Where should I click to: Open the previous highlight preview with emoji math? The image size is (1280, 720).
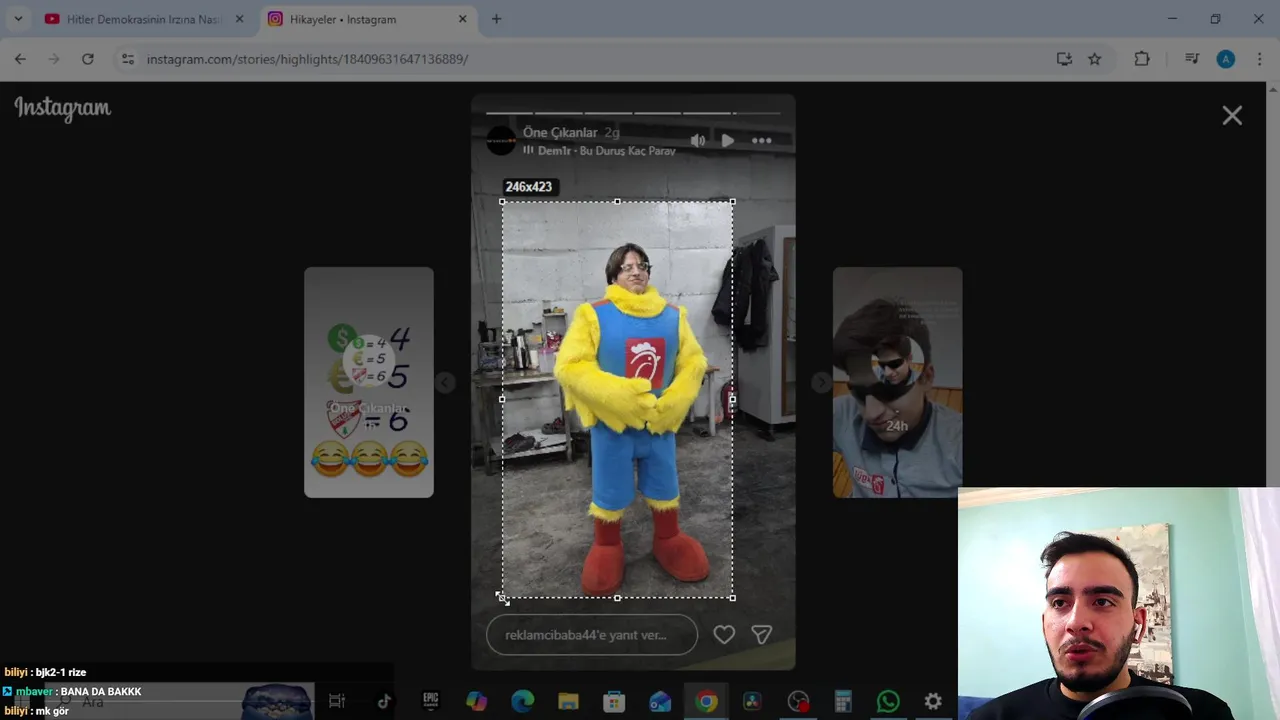pos(369,382)
